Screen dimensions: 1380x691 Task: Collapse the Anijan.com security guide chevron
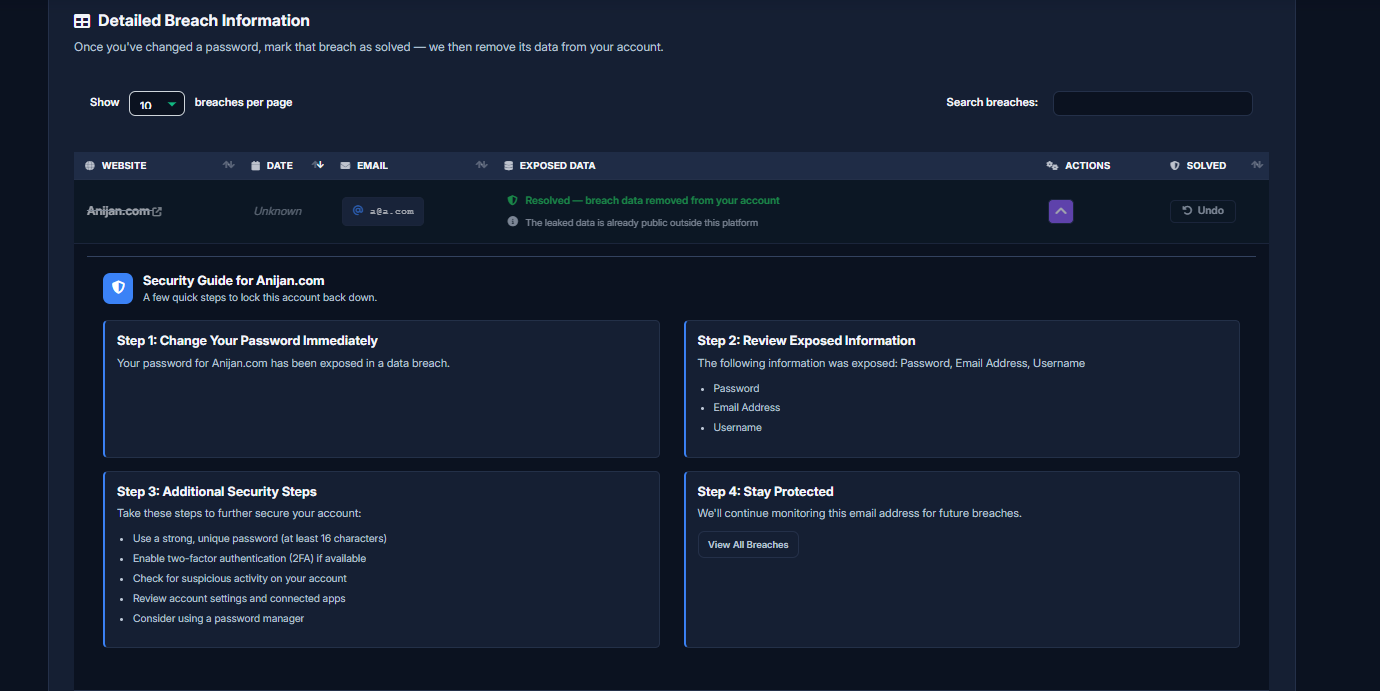(1061, 211)
